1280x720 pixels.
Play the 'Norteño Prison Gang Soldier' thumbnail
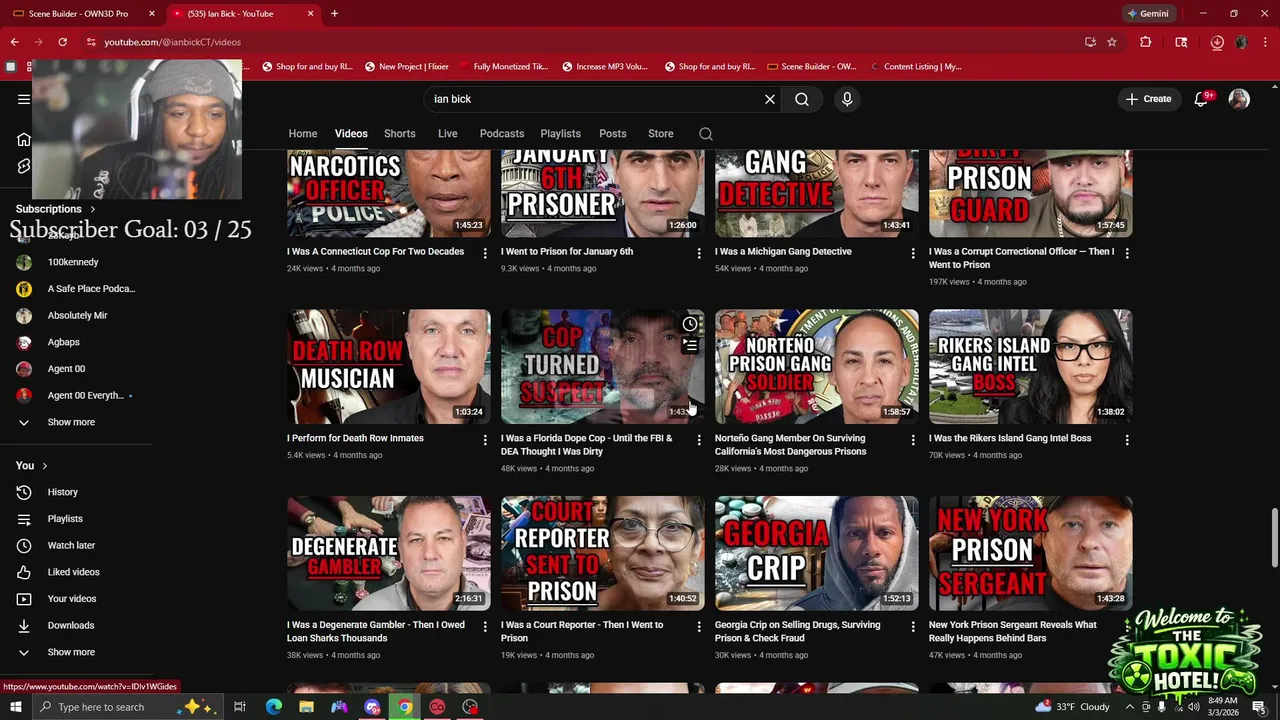(x=817, y=366)
